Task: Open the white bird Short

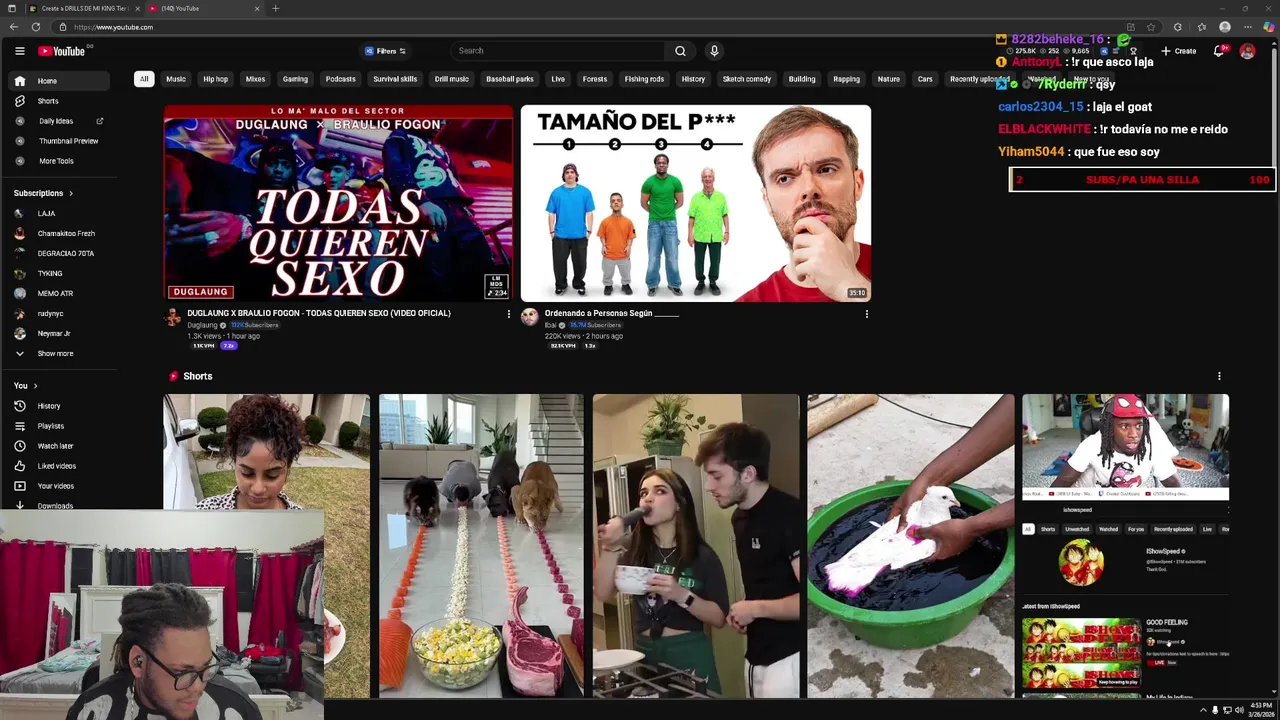Action: (910, 546)
